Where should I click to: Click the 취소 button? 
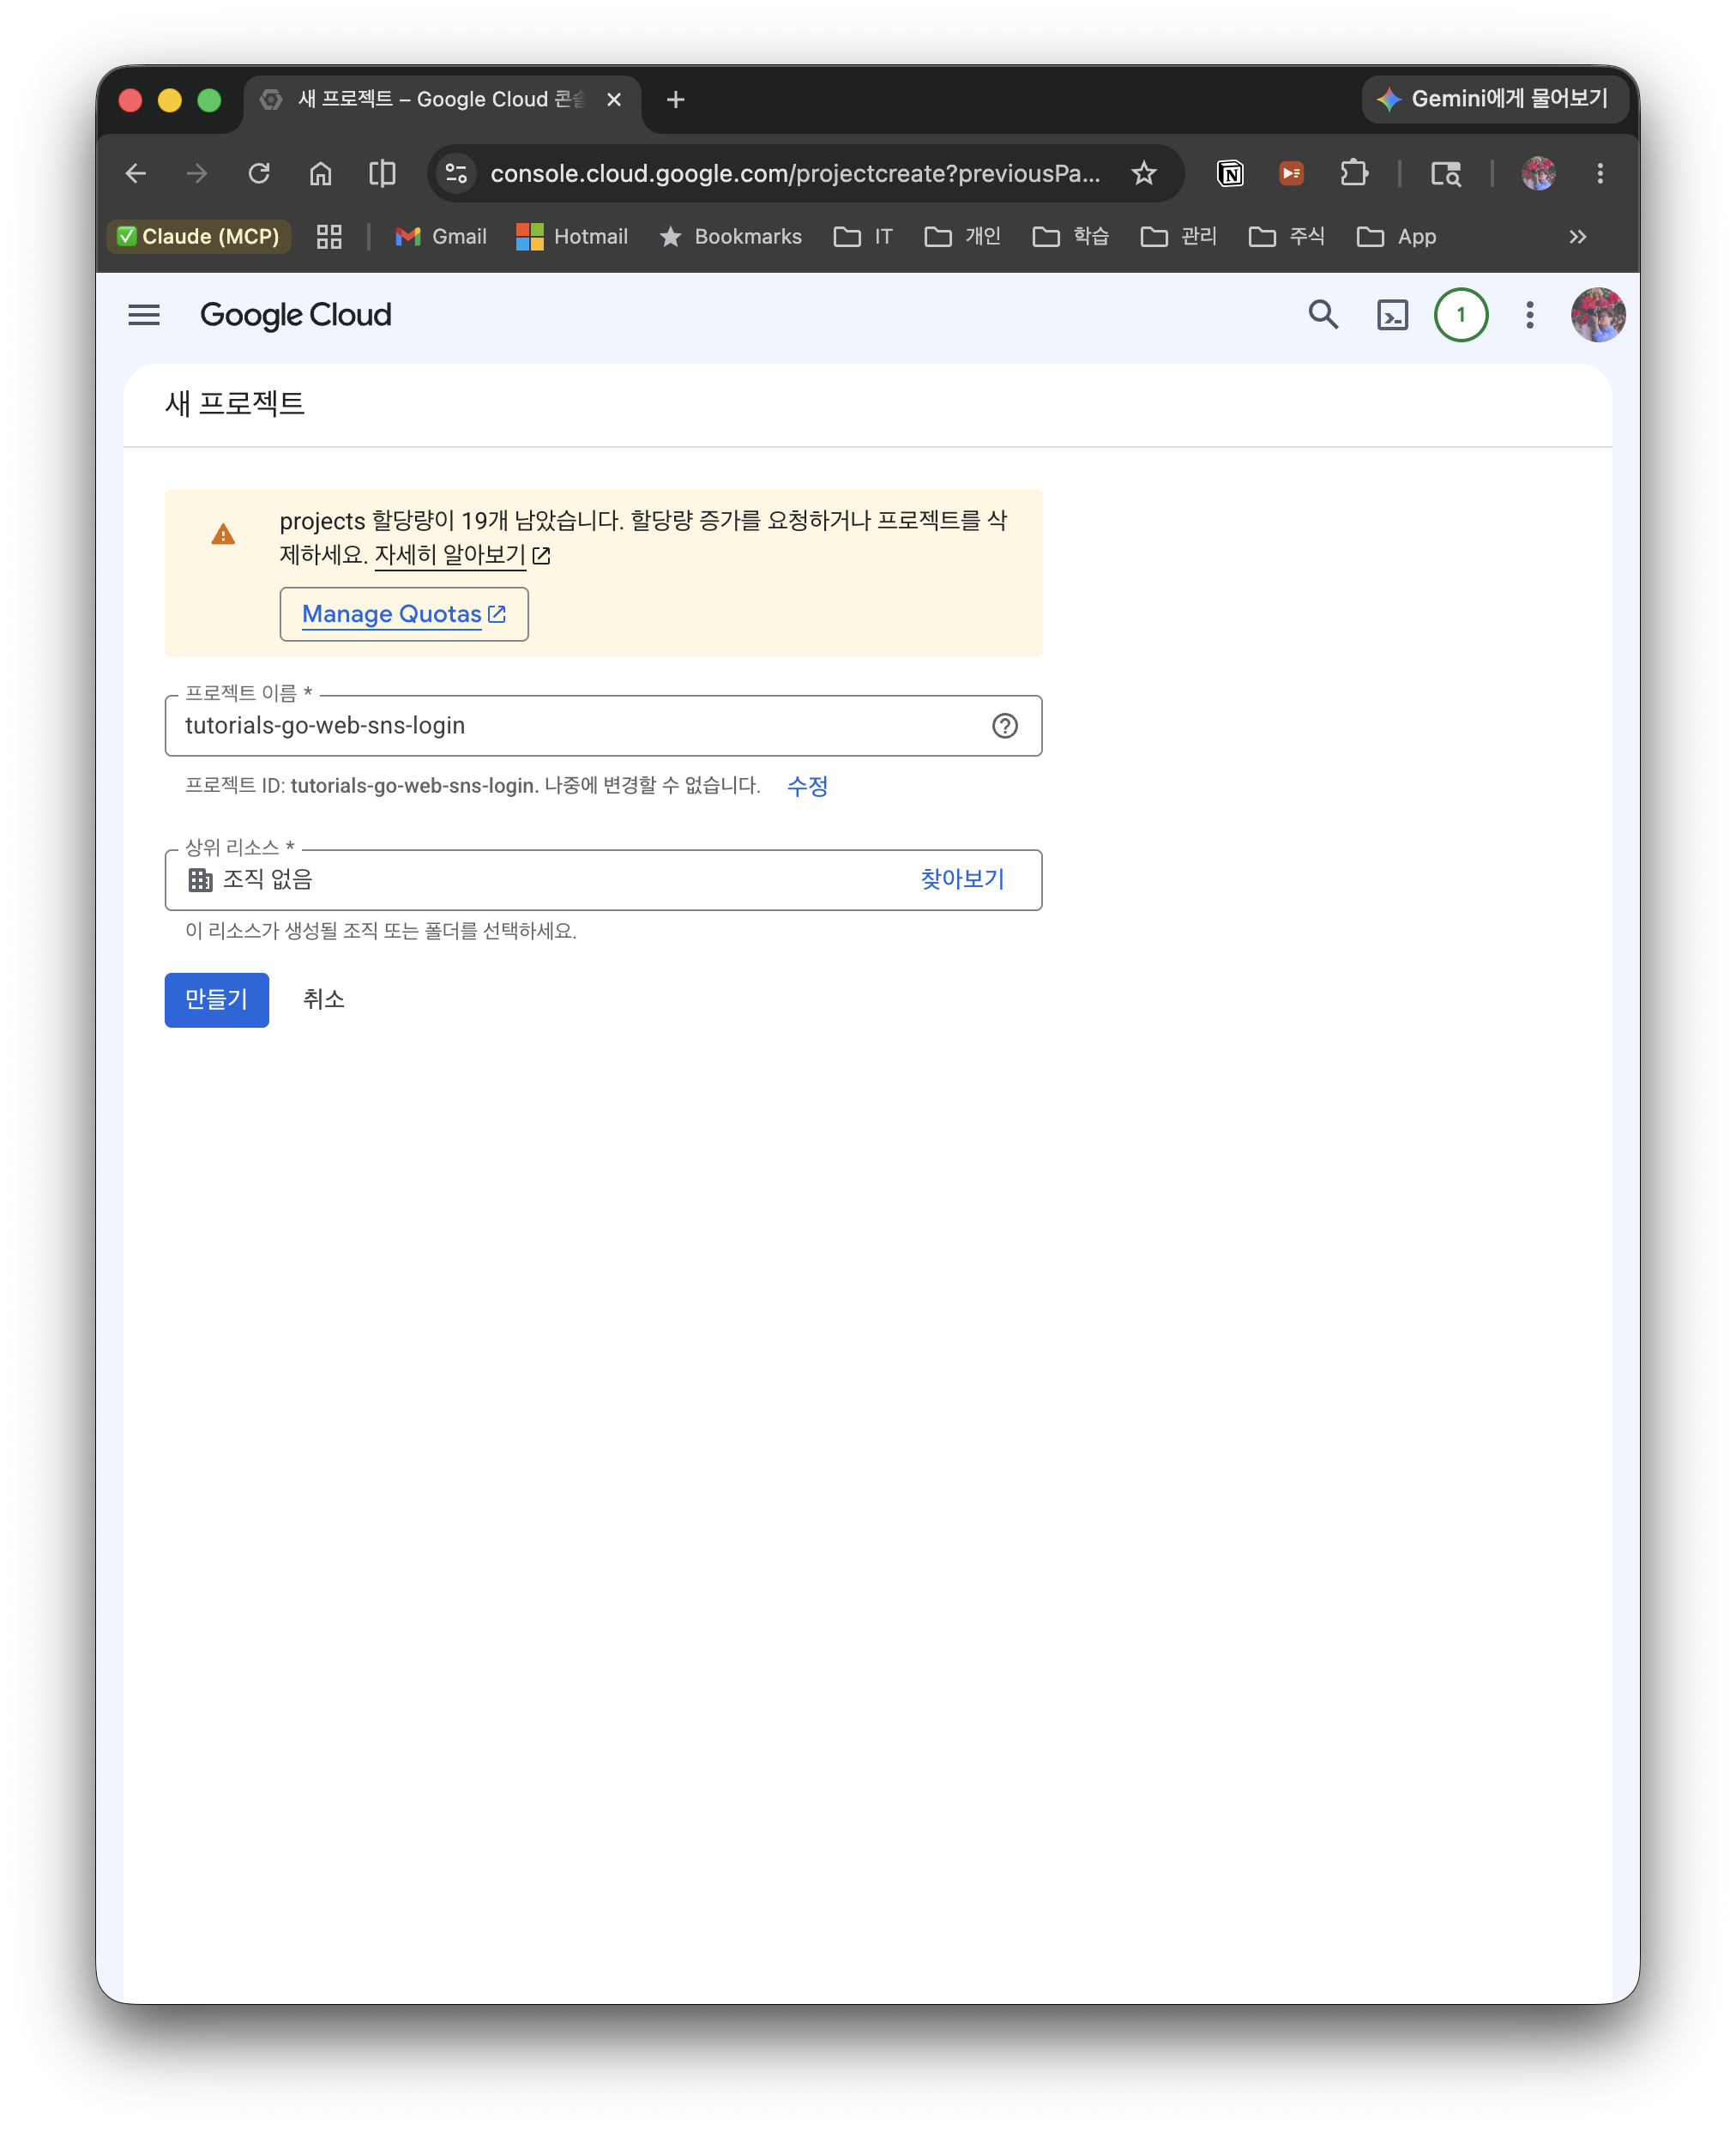pos(324,1000)
